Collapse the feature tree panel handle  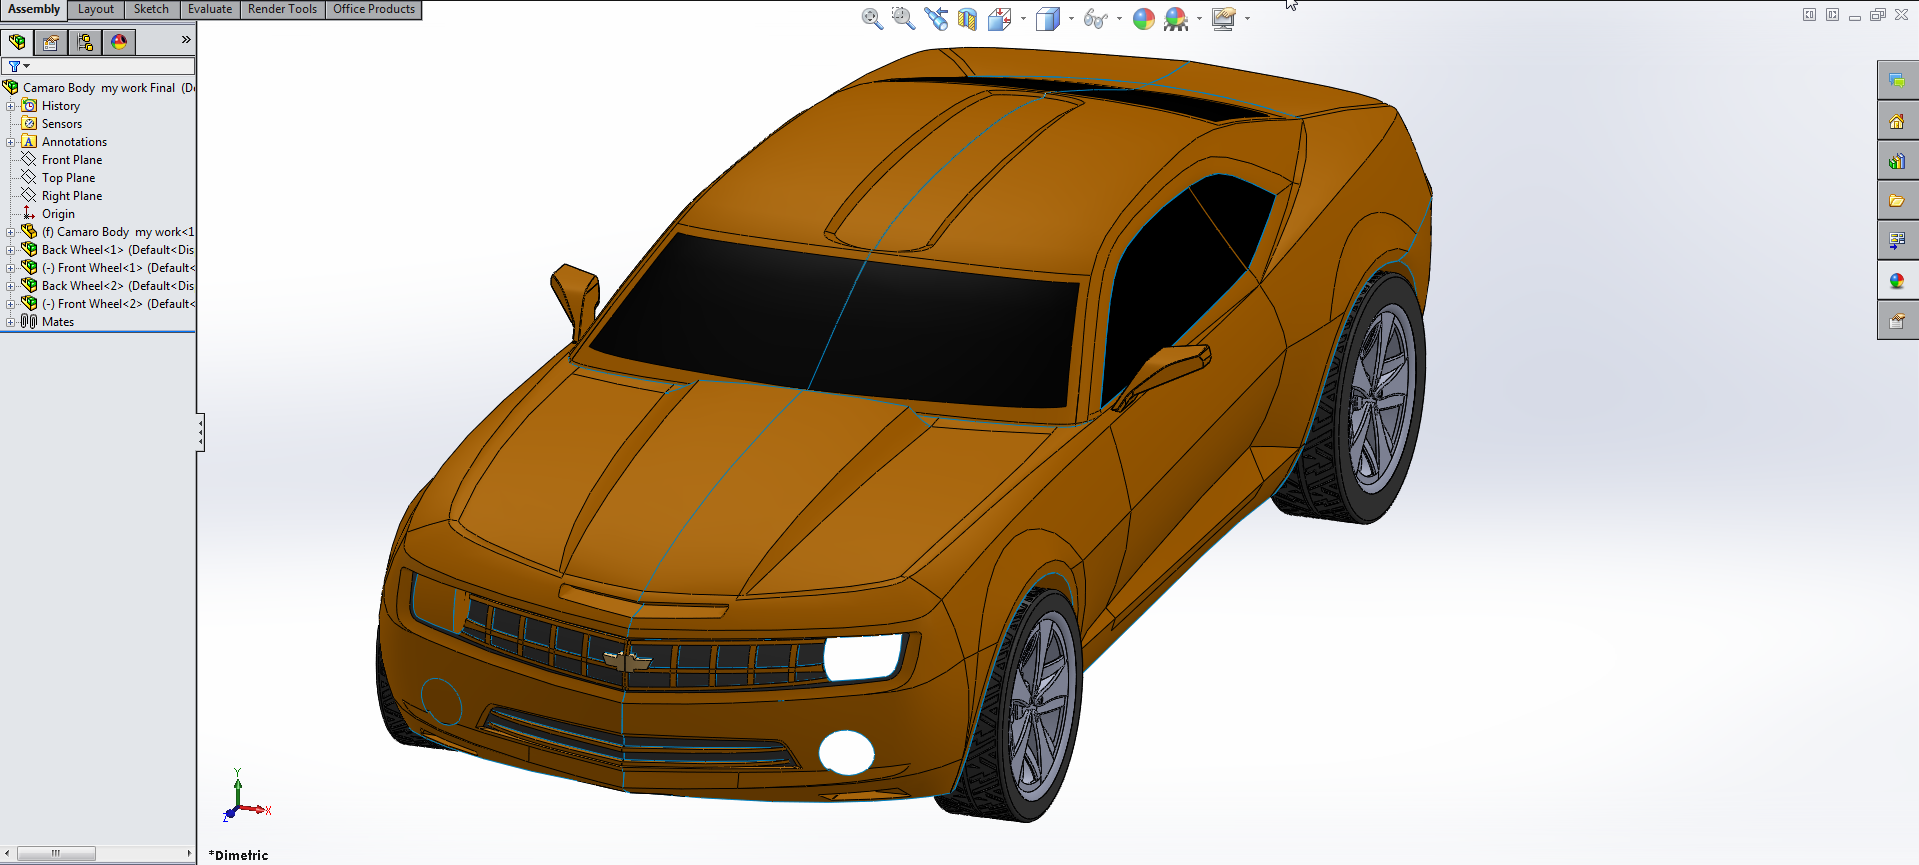pyautogui.click(x=201, y=433)
